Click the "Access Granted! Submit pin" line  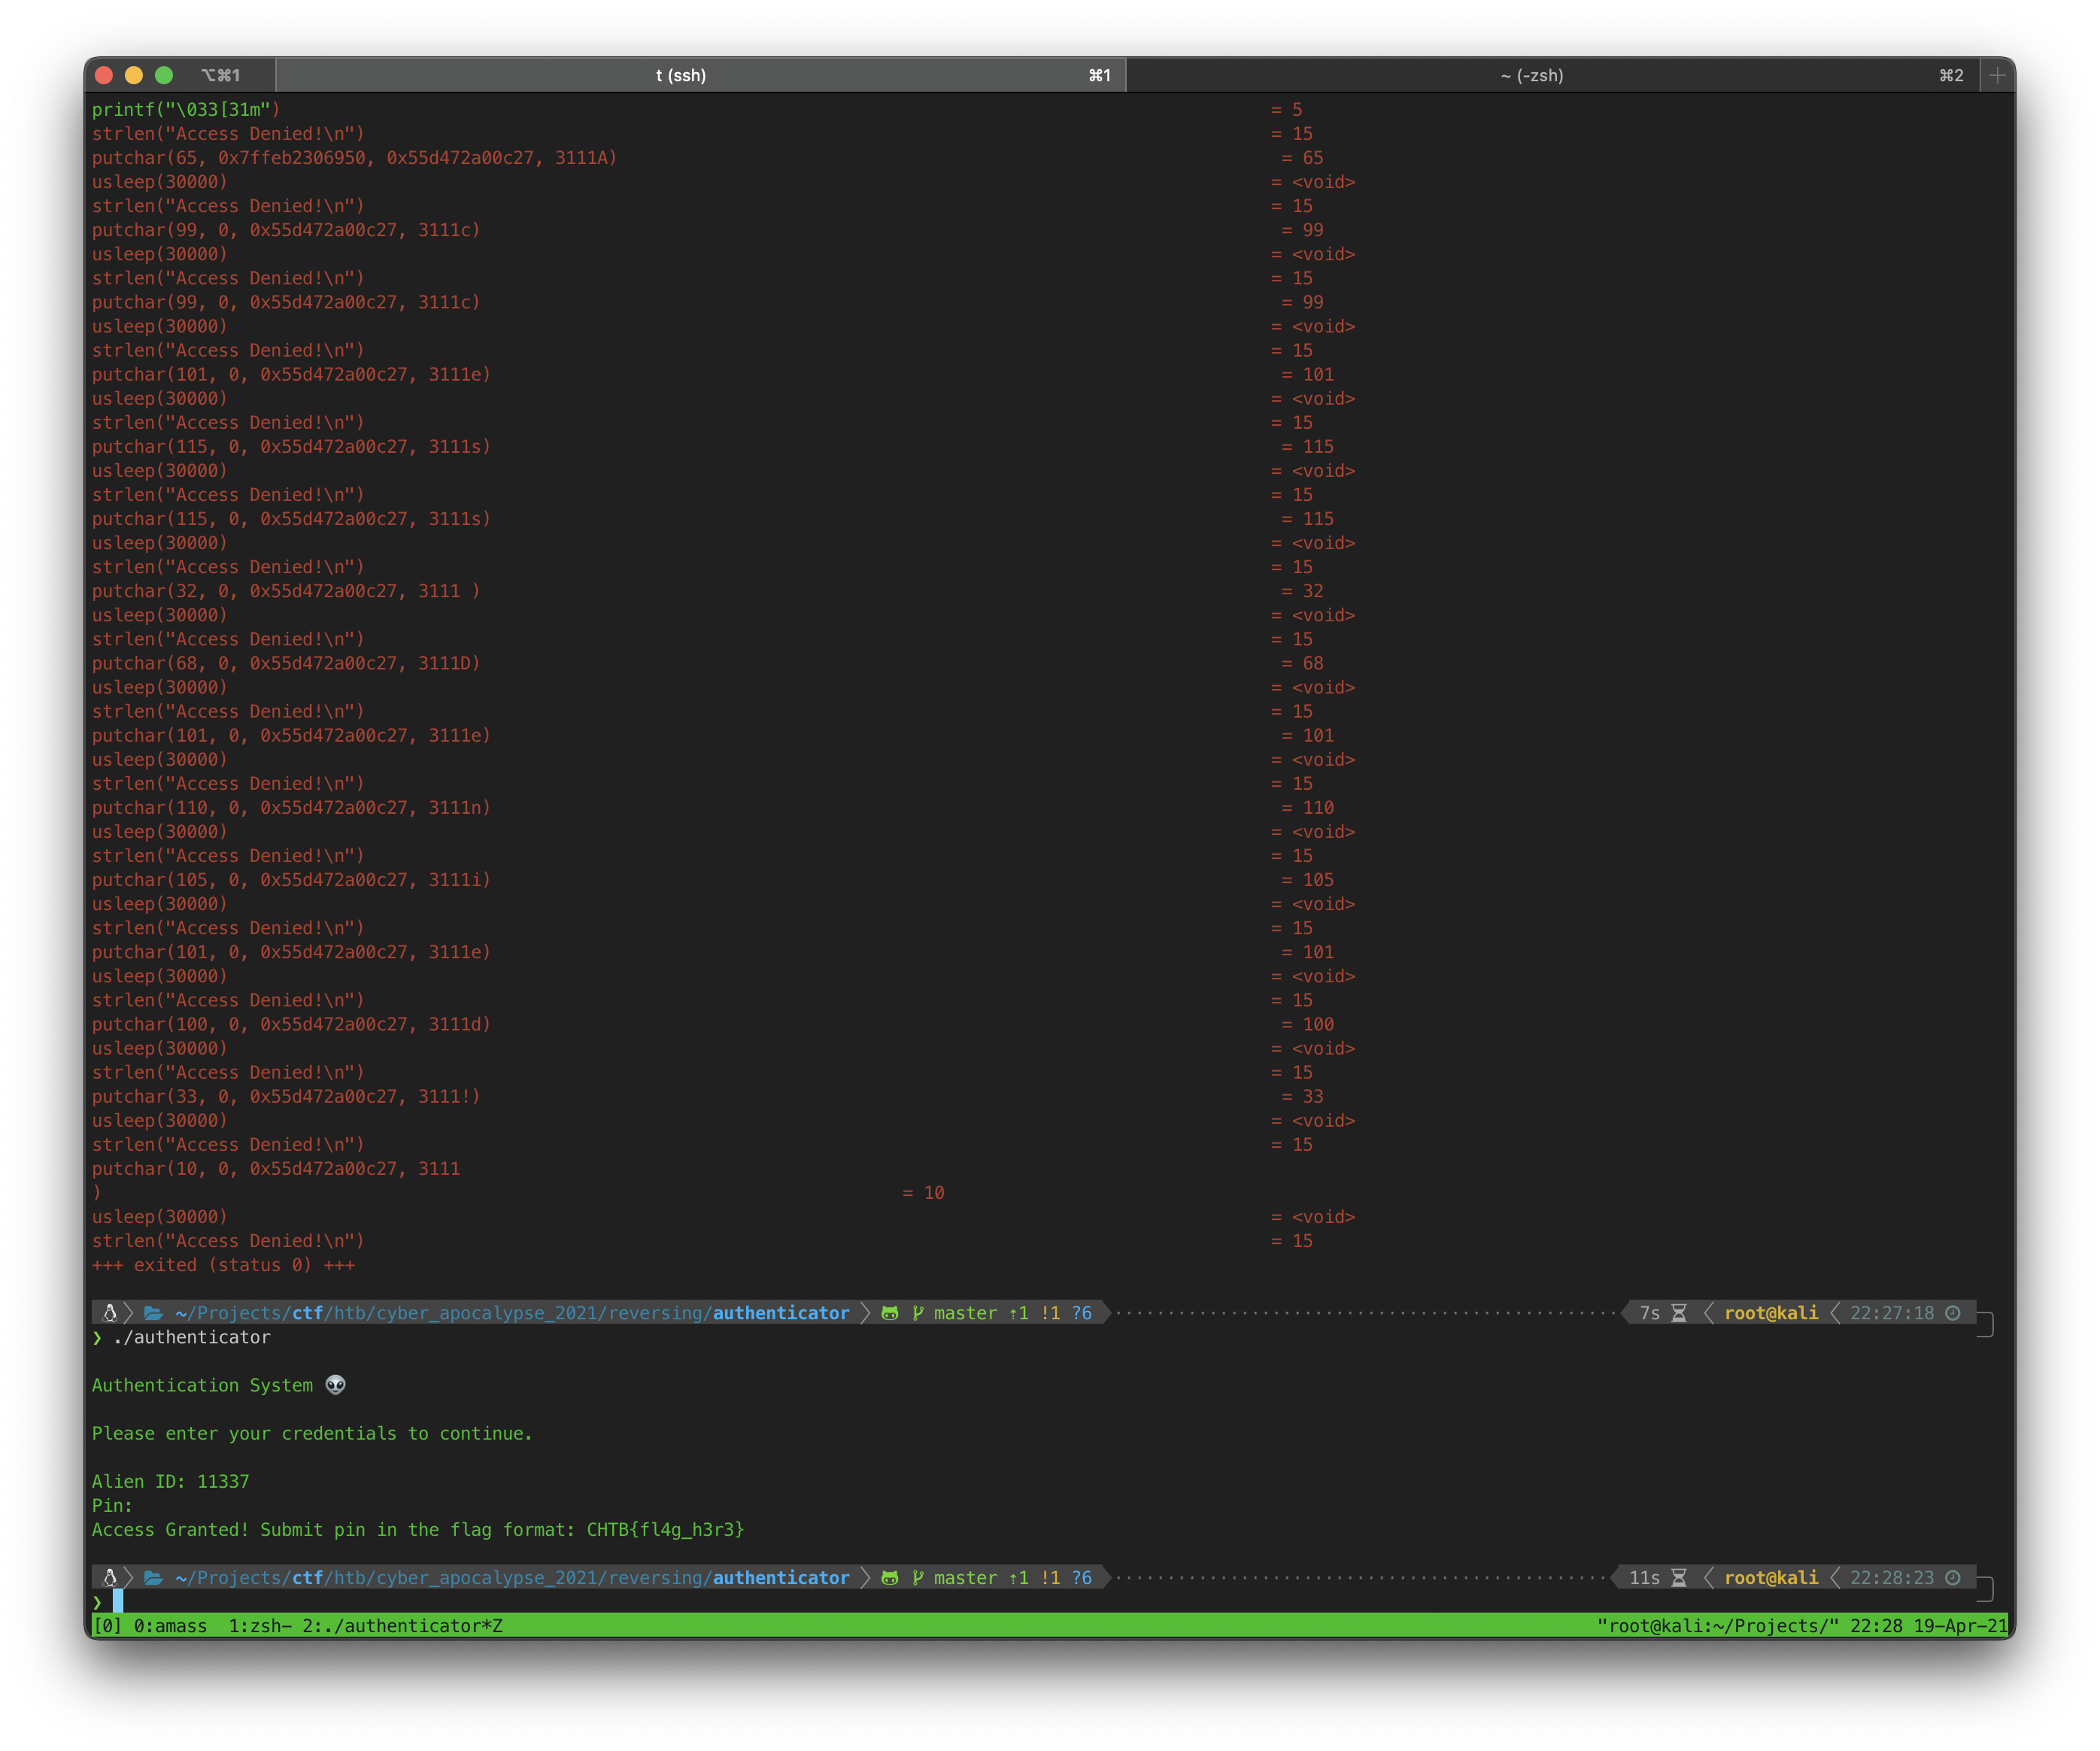(418, 1529)
